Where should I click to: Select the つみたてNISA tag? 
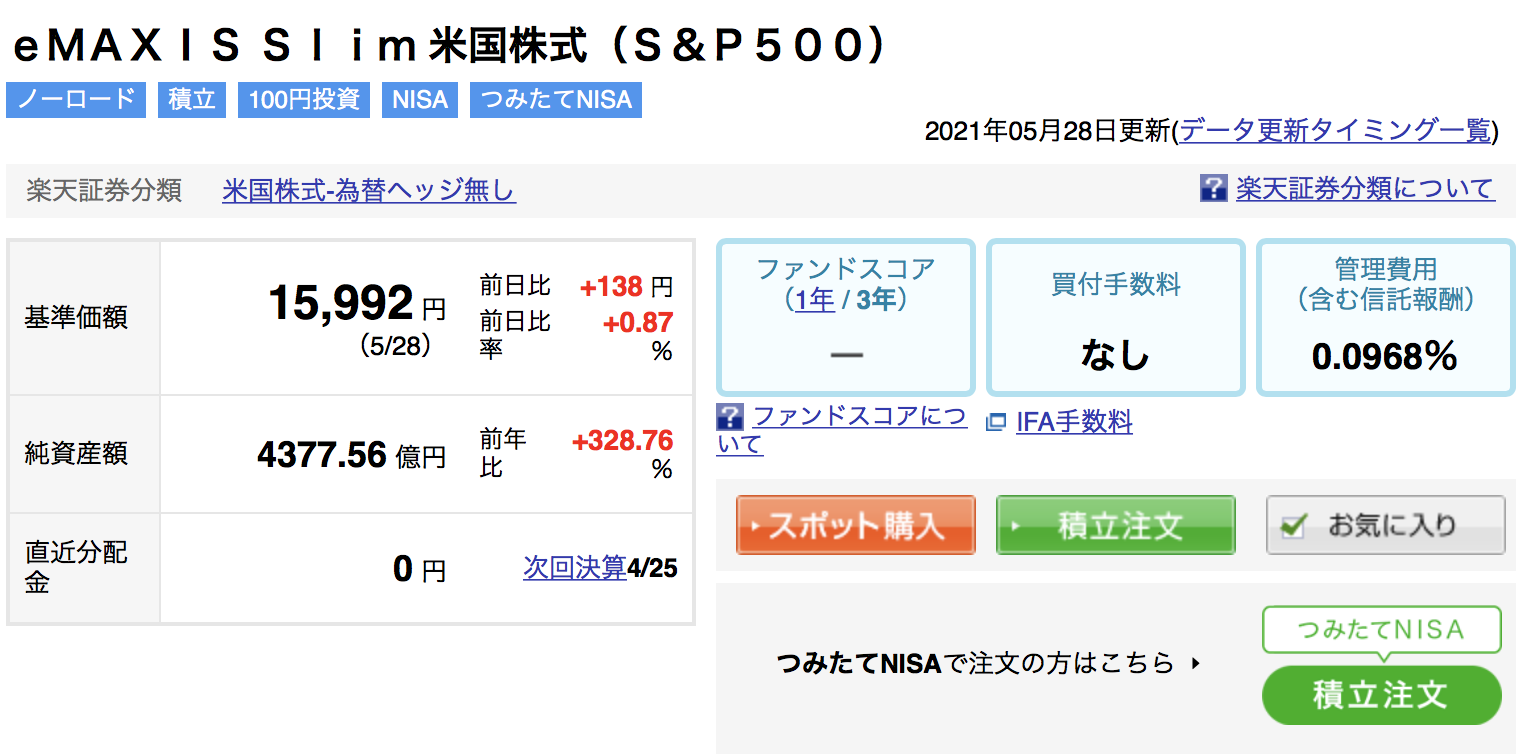click(556, 100)
